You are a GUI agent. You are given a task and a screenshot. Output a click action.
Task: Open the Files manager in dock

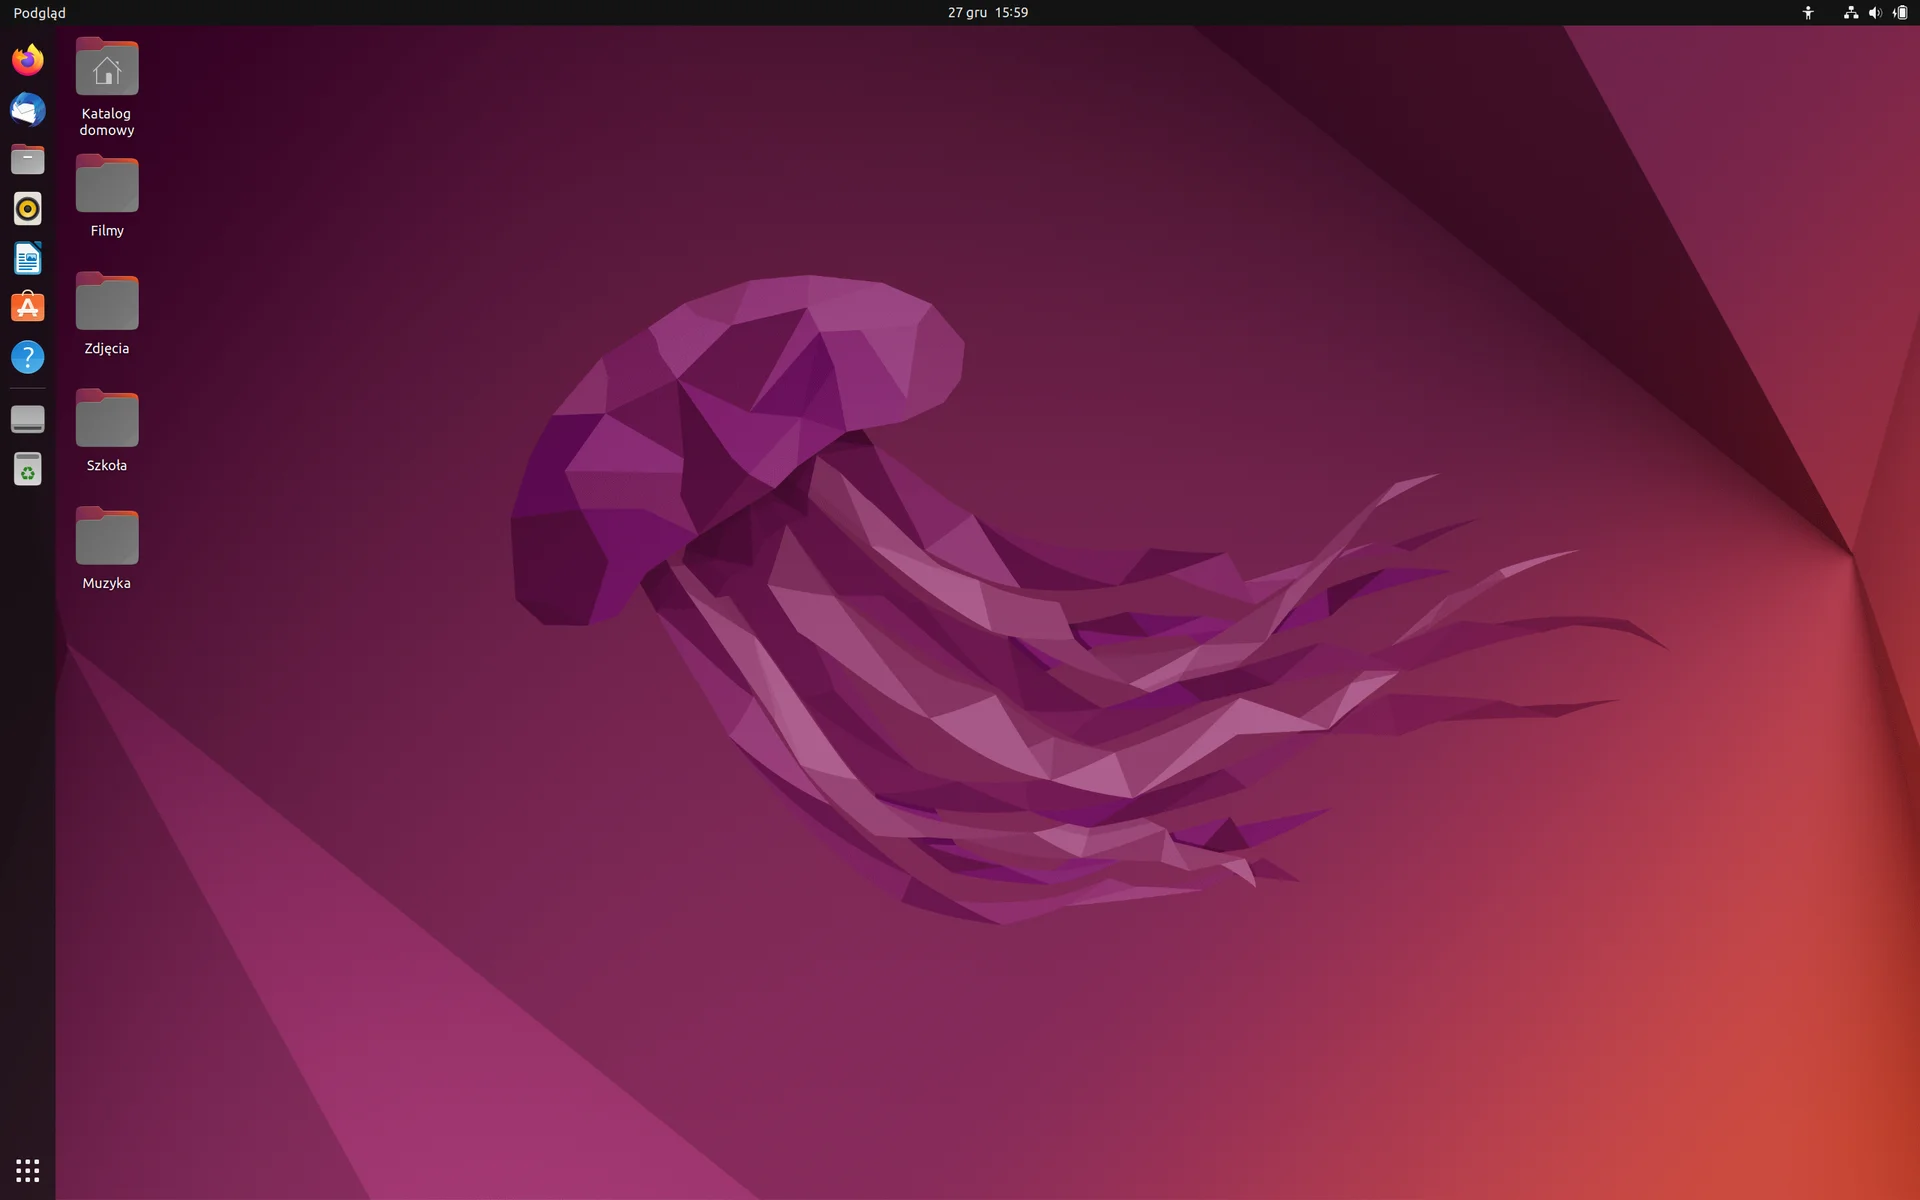[28, 159]
